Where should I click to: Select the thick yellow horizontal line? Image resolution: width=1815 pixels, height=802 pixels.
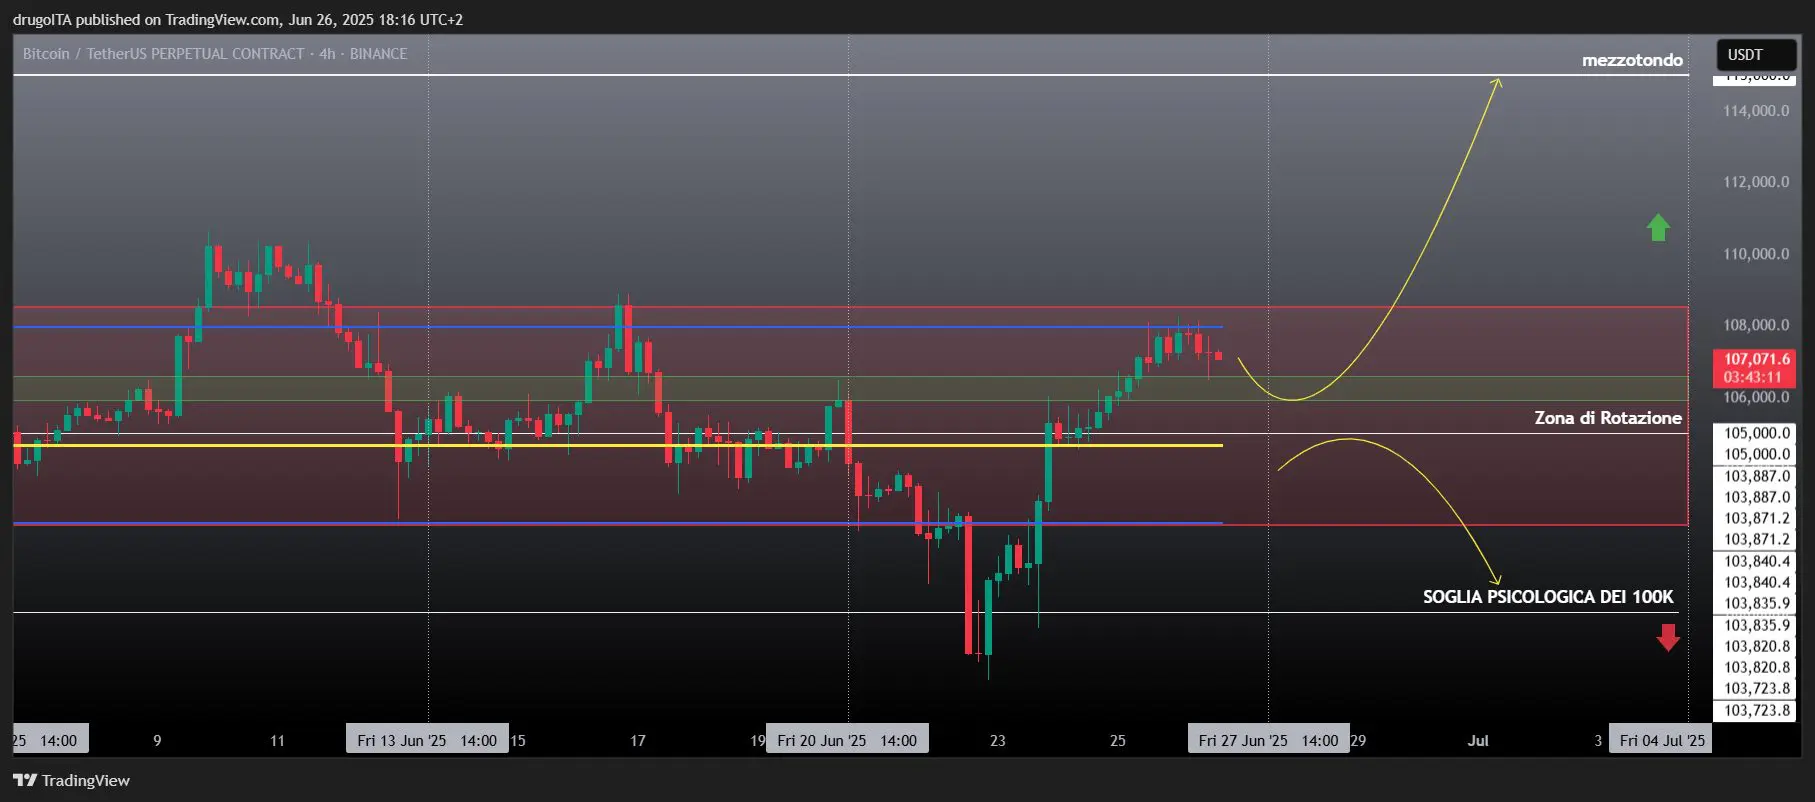(x=618, y=445)
